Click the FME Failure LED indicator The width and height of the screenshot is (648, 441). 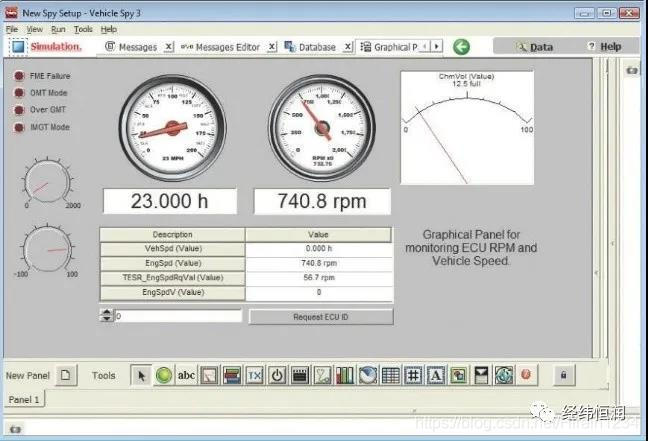pos(19,76)
